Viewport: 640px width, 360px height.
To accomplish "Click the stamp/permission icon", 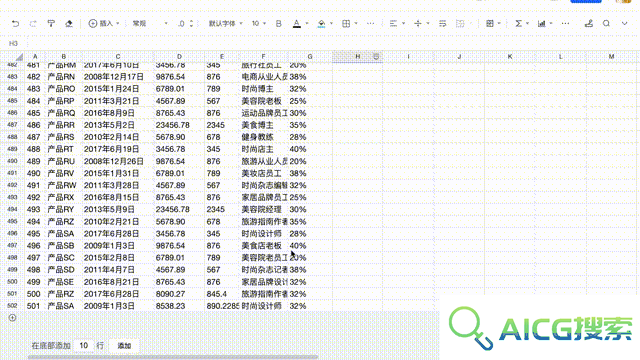I will (x=589, y=24).
